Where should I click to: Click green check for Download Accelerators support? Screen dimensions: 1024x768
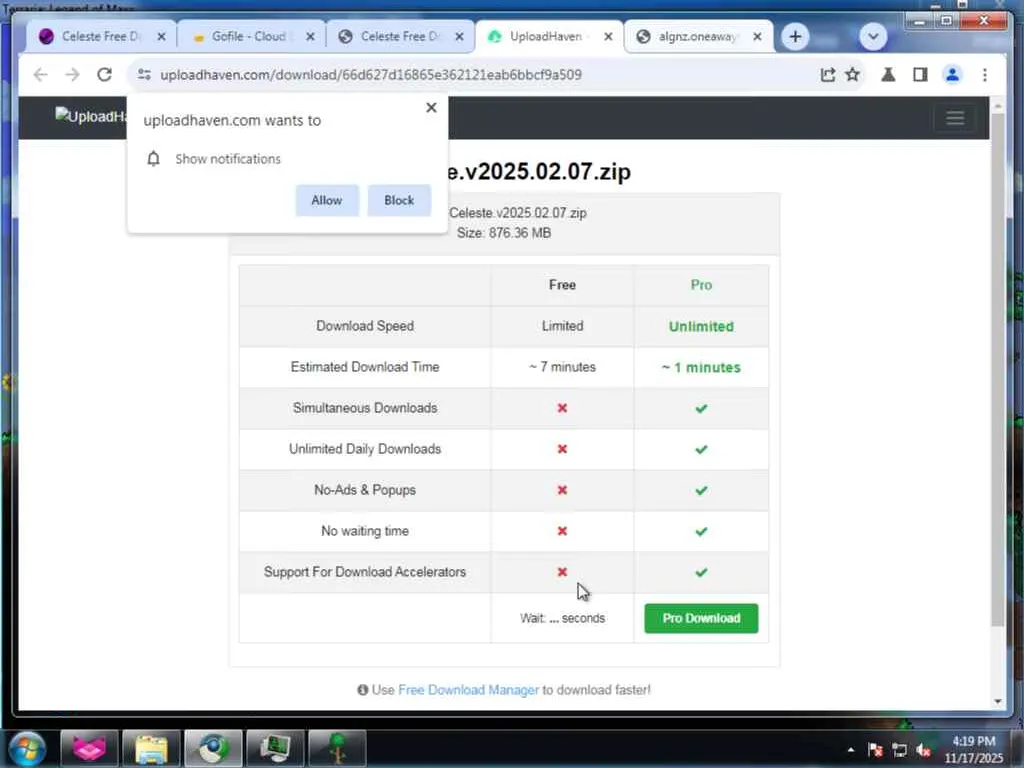[x=701, y=572]
